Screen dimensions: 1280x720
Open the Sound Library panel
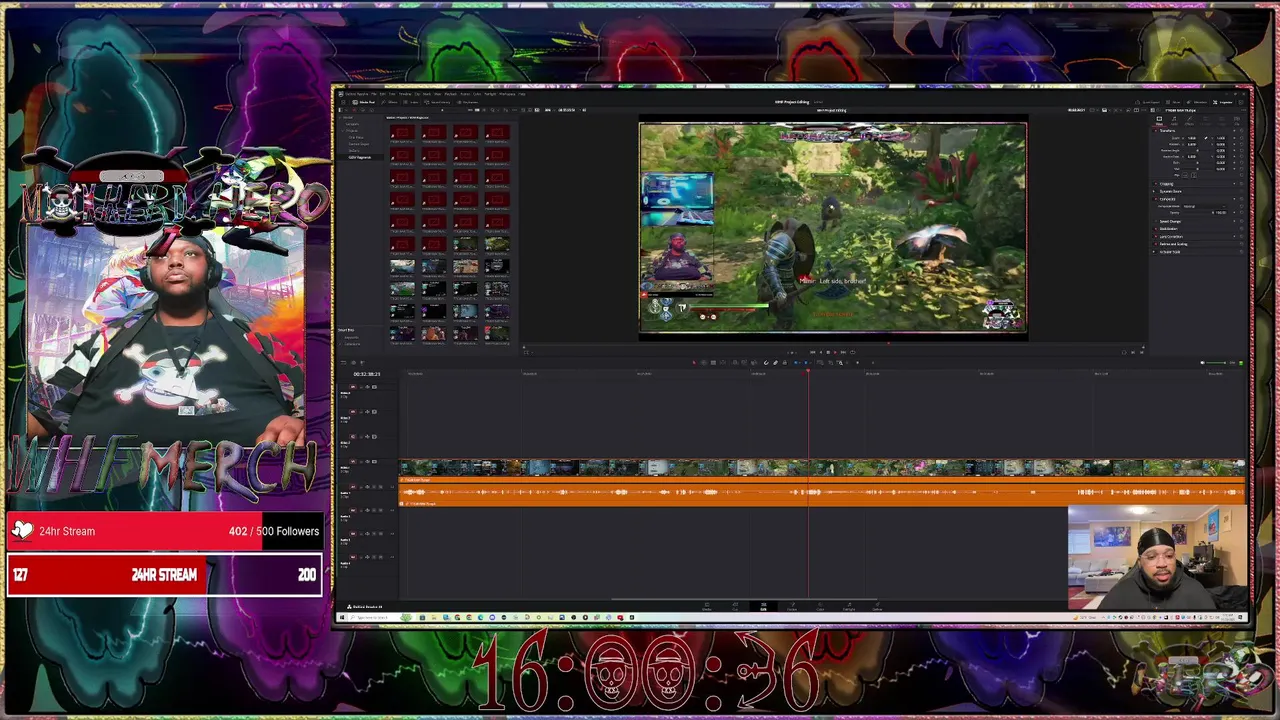(x=437, y=102)
